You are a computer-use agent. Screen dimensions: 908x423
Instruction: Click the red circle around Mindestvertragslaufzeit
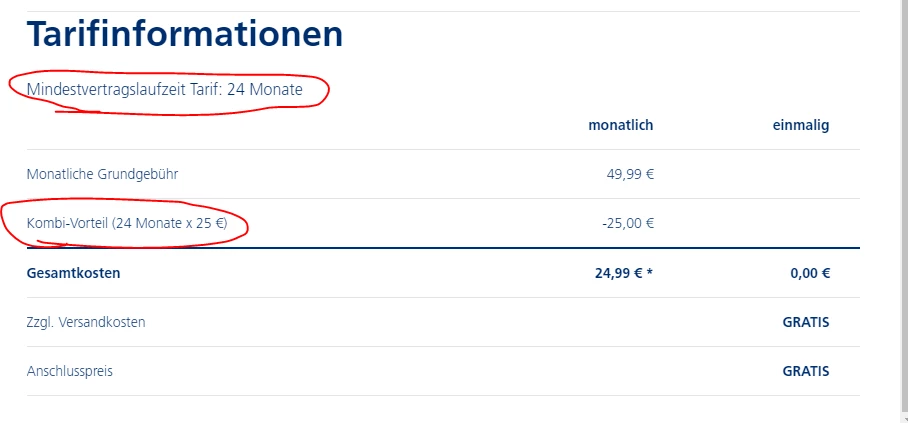(328, 92)
